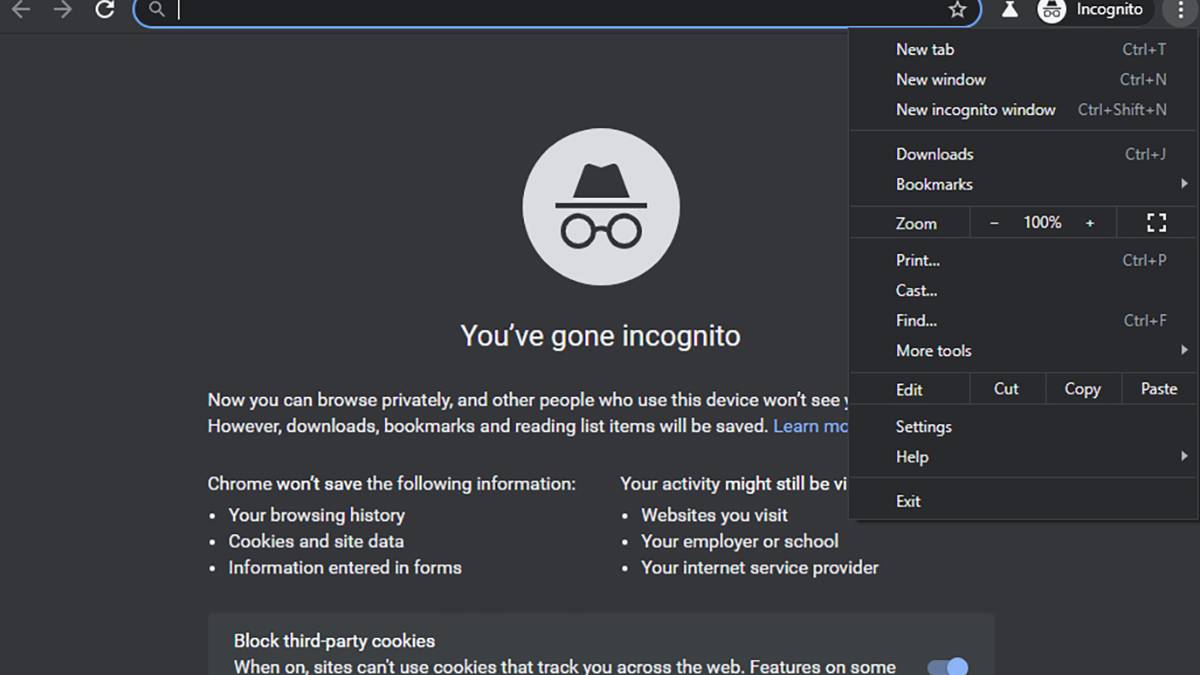Choose New window in menu

coord(1024,79)
